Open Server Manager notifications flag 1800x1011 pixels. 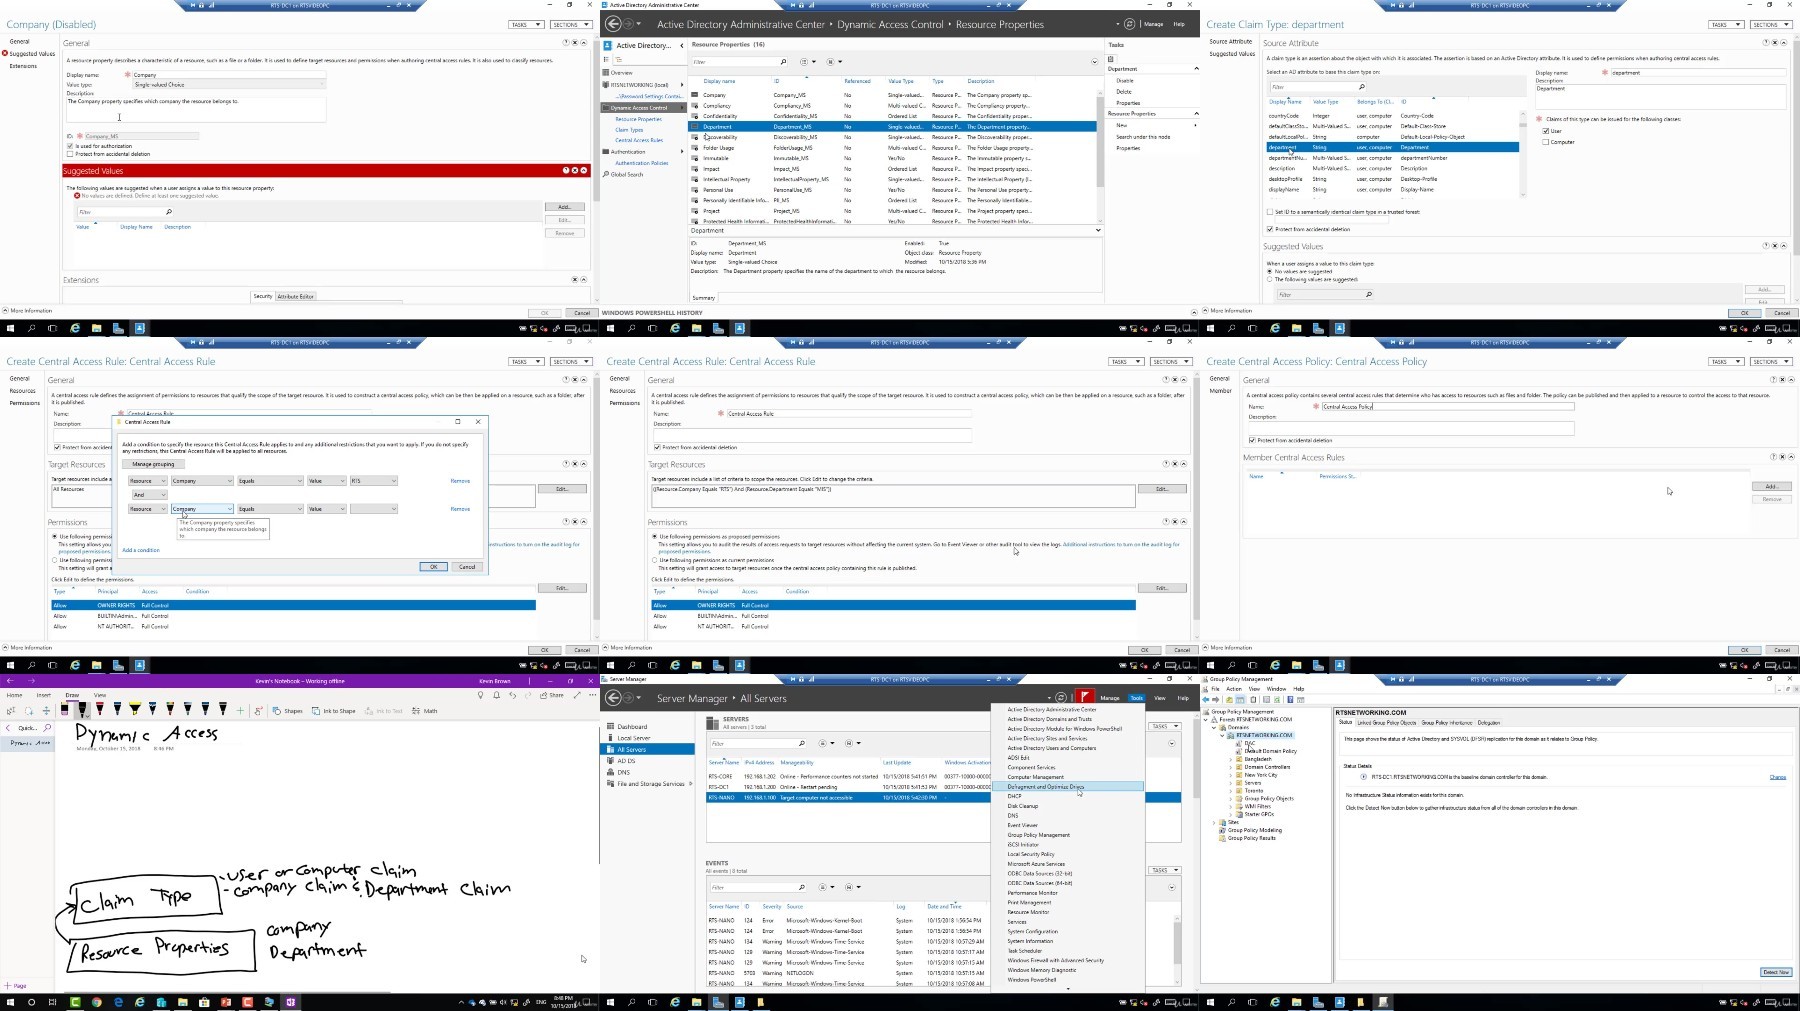tap(1085, 697)
